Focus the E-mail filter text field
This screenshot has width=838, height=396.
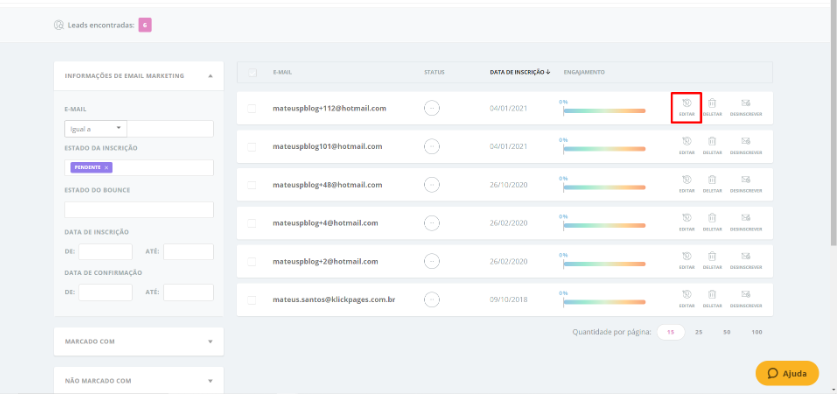[170, 129]
